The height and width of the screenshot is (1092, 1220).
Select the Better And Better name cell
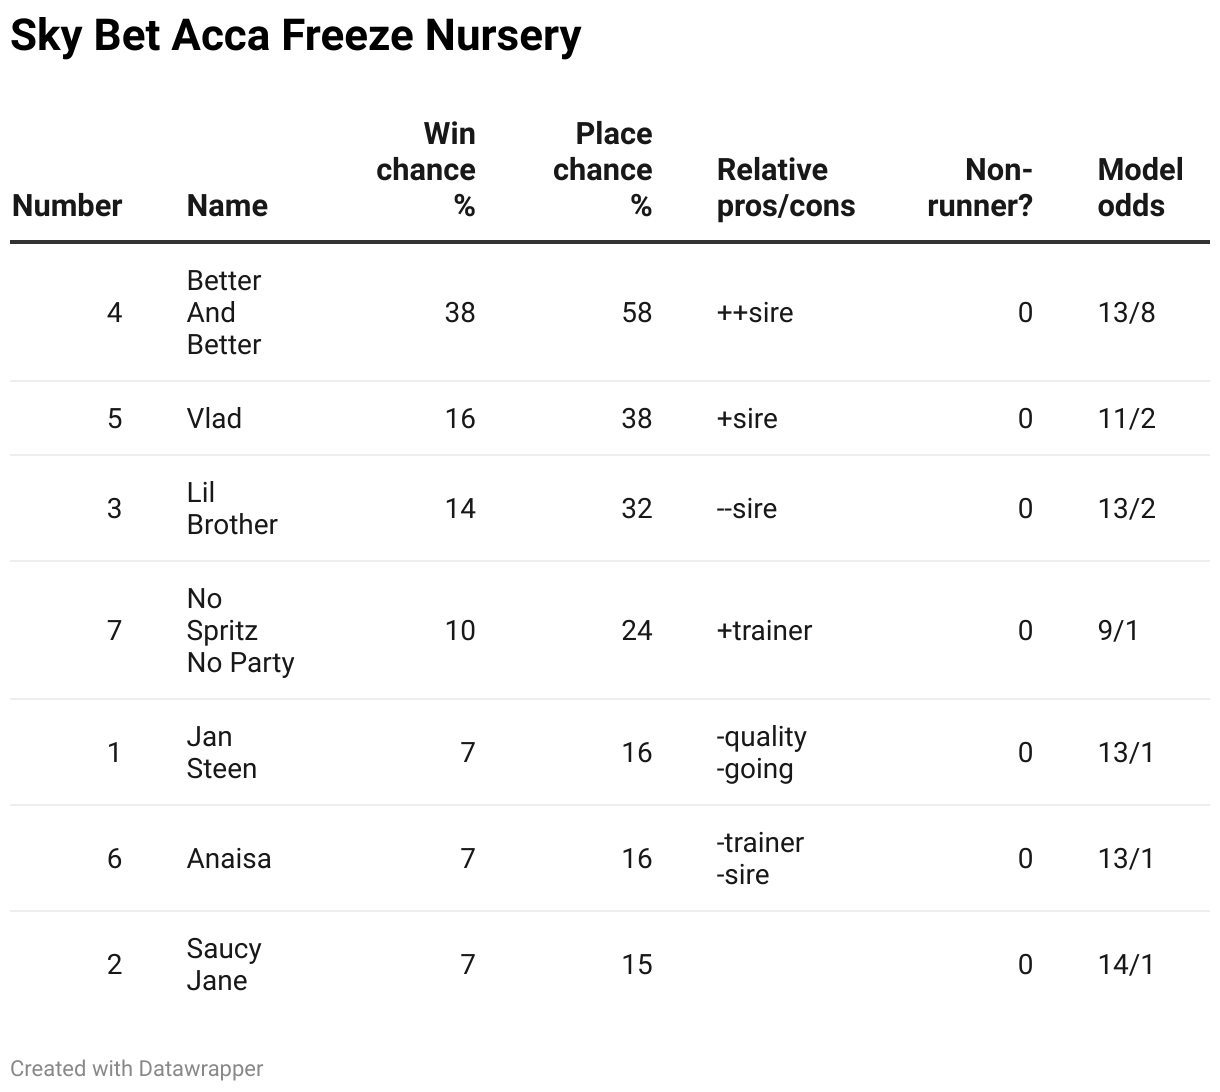click(224, 312)
